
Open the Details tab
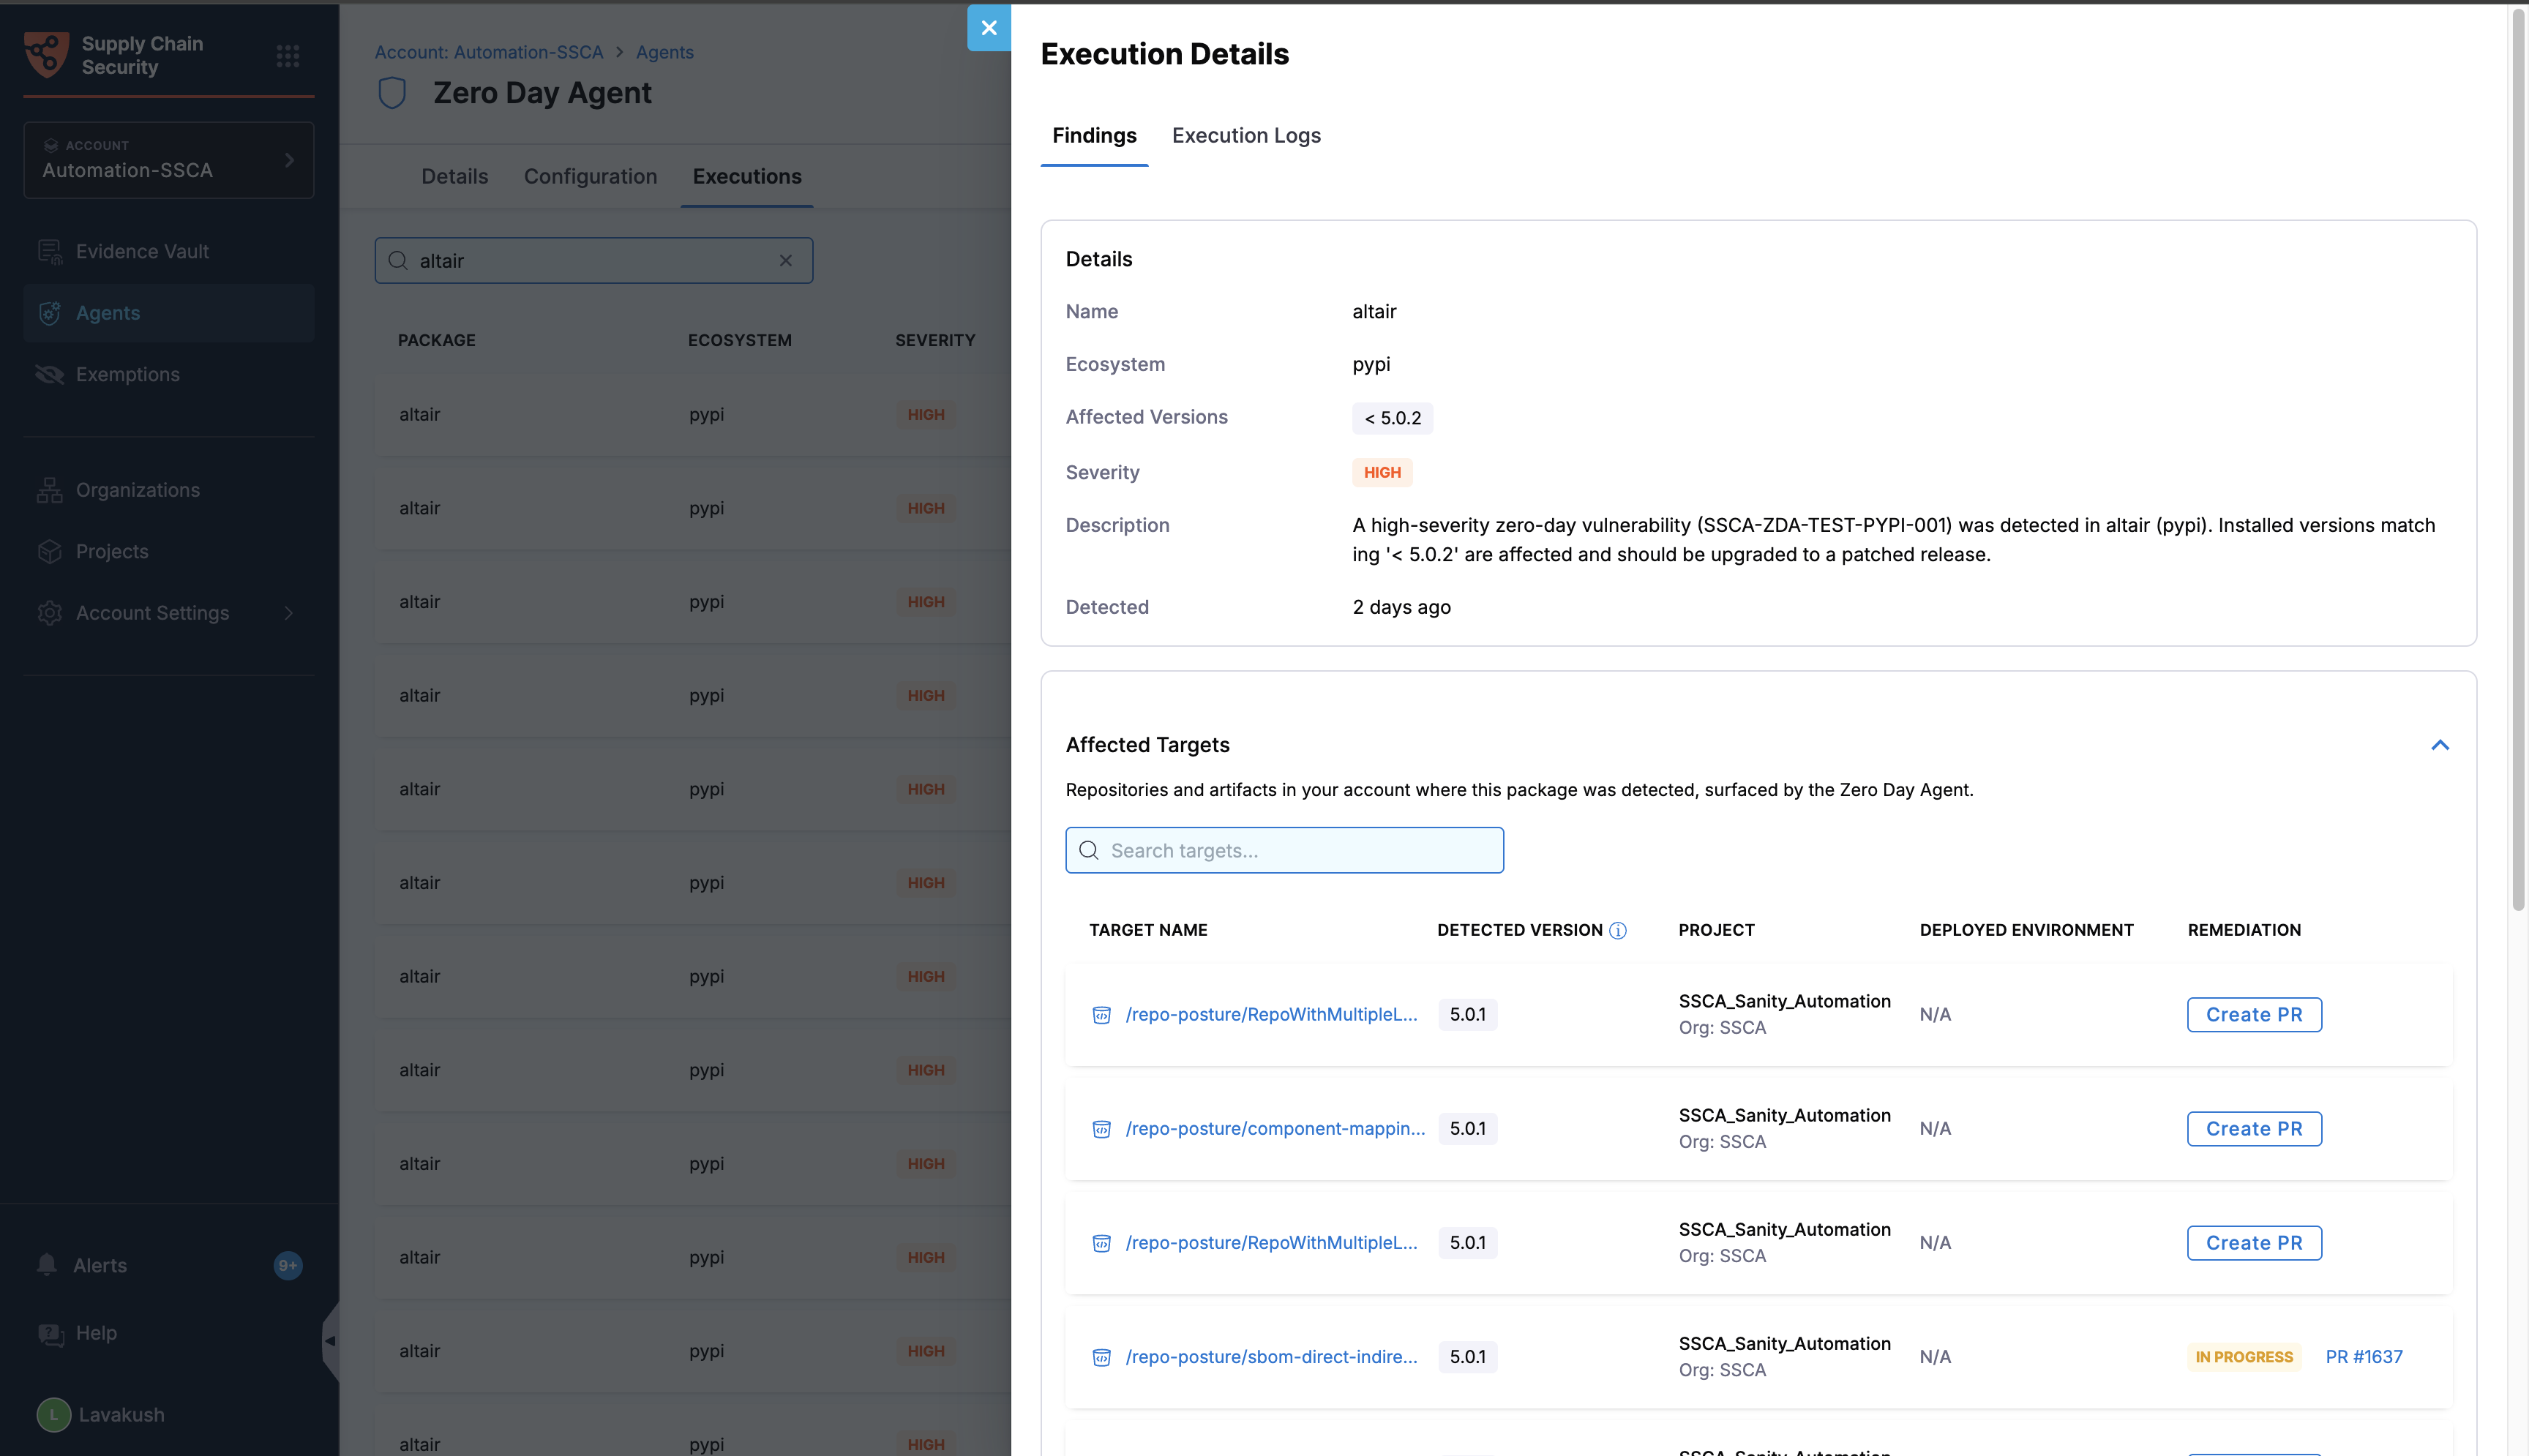[x=455, y=176]
